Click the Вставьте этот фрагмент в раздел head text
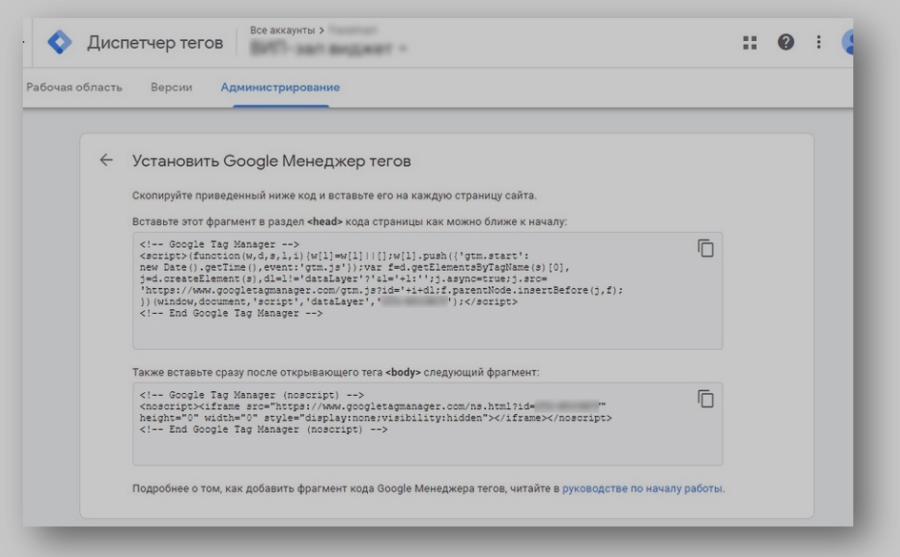 tap(349, 222)
